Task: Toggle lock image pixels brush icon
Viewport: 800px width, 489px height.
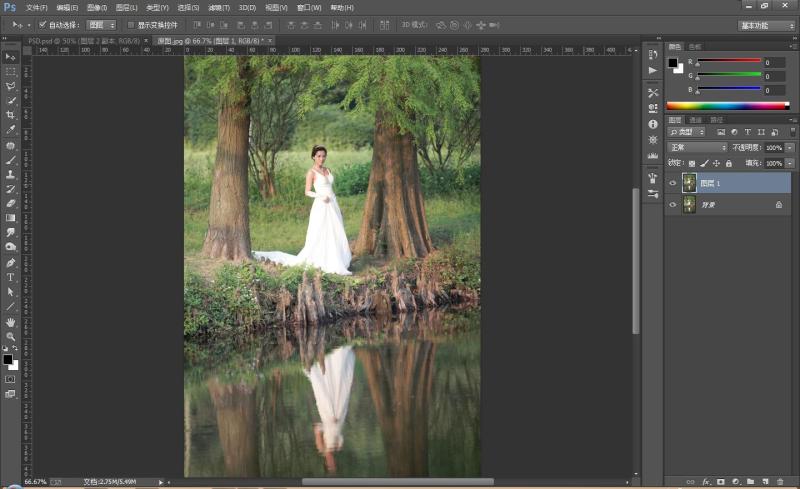Action: pyautogui.click(x=704, y=163)
